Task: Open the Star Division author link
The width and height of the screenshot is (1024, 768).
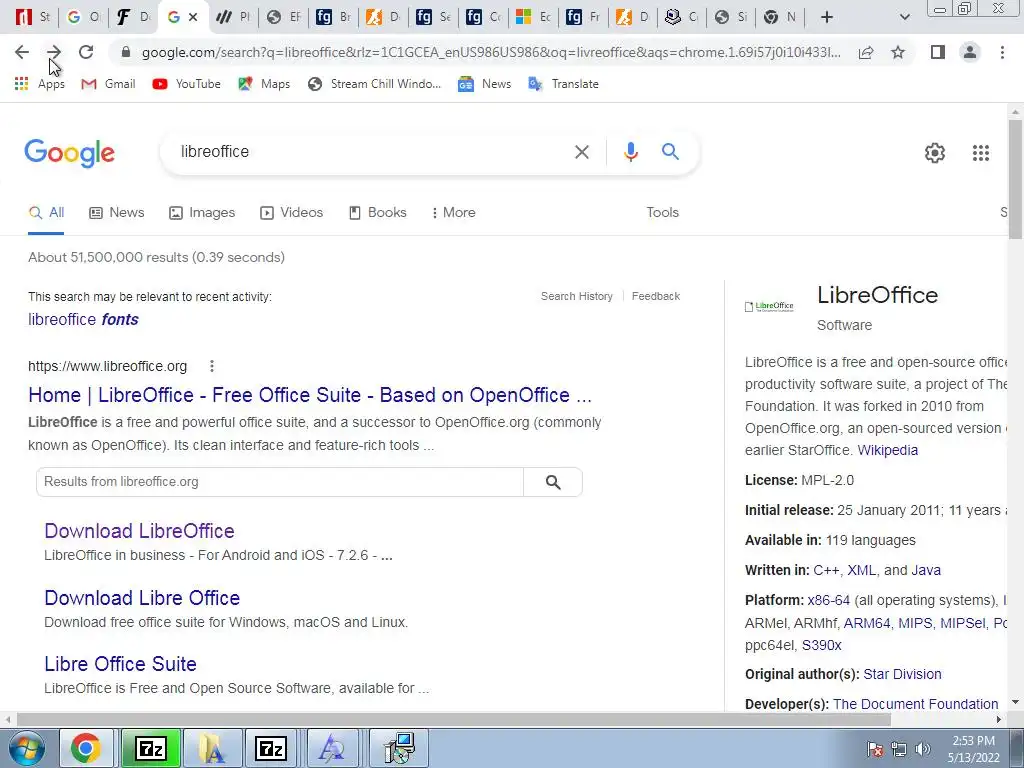Action: 902,674
